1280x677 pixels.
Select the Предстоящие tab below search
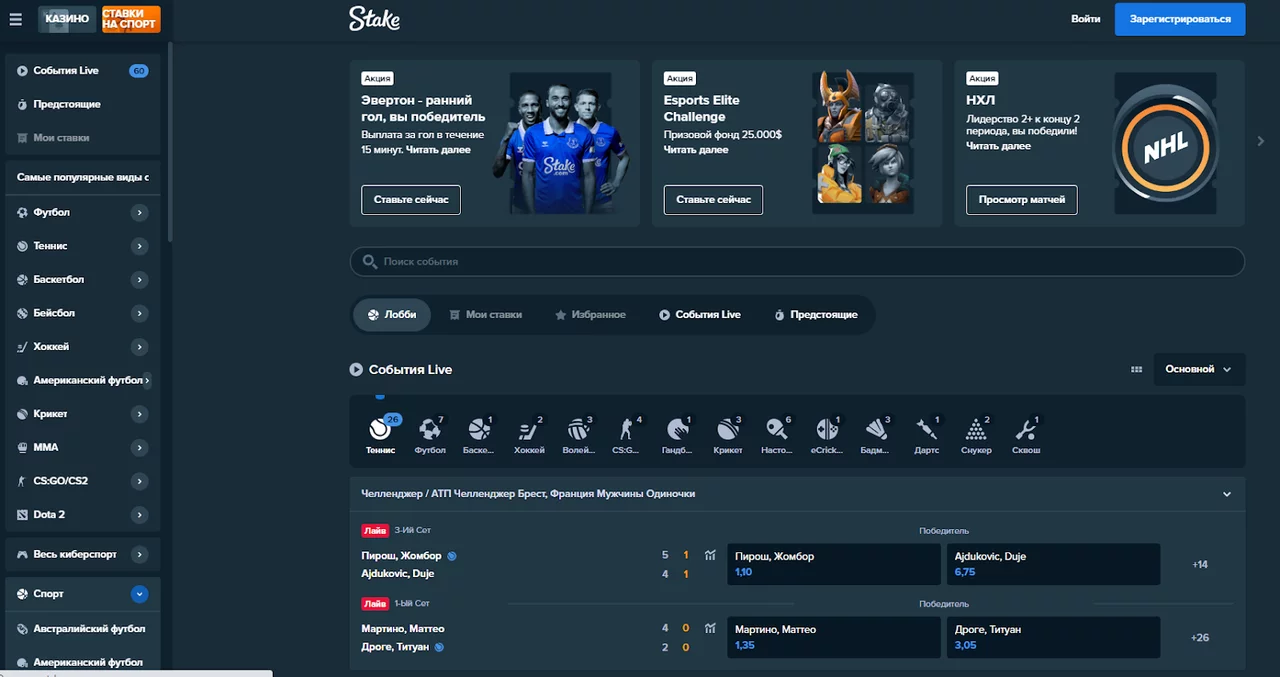(x=816, y=314)
